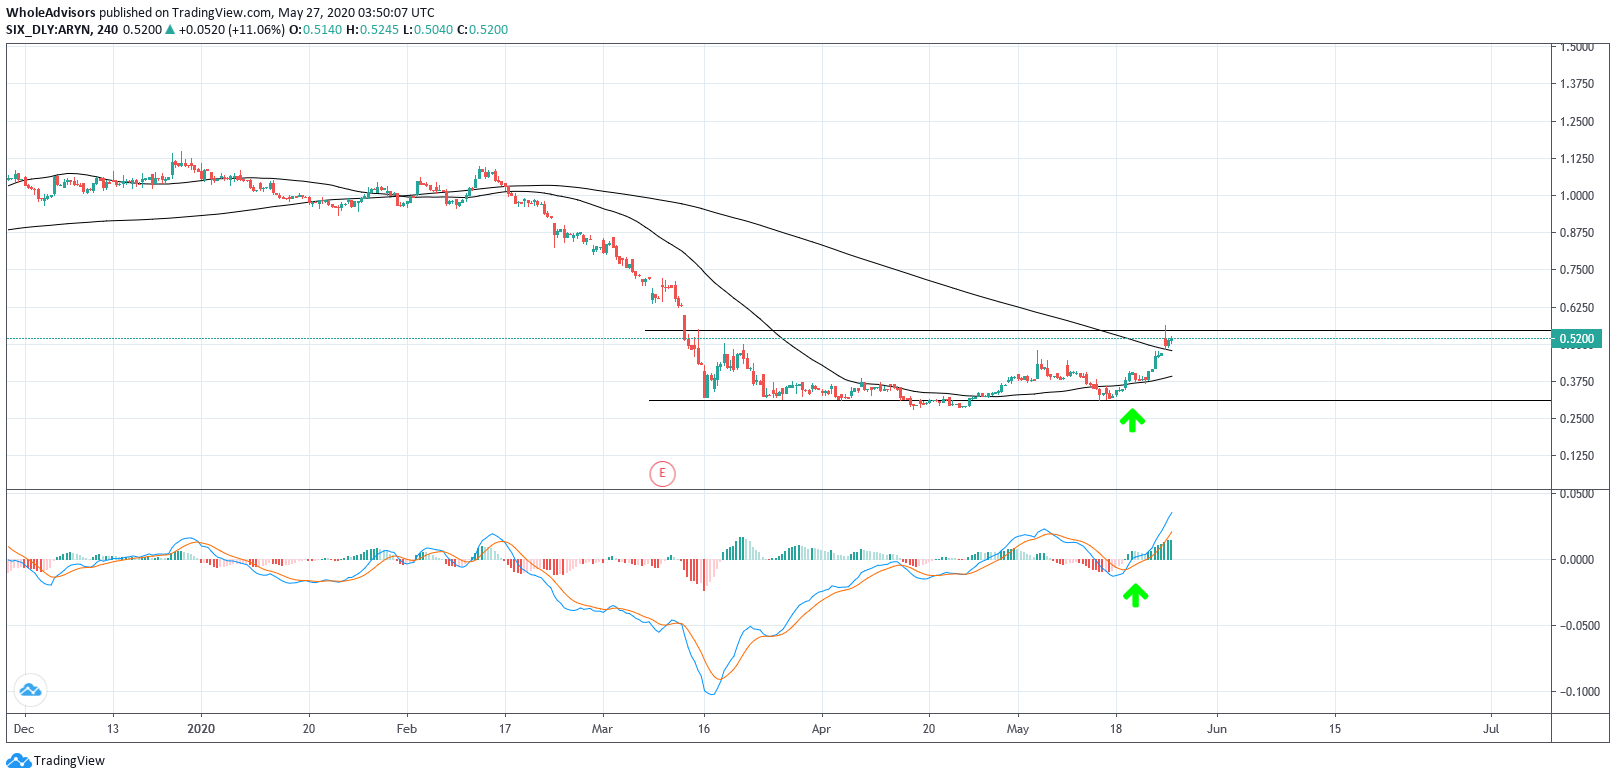Click the 0.1250 price axis label

coord(1577,456)
